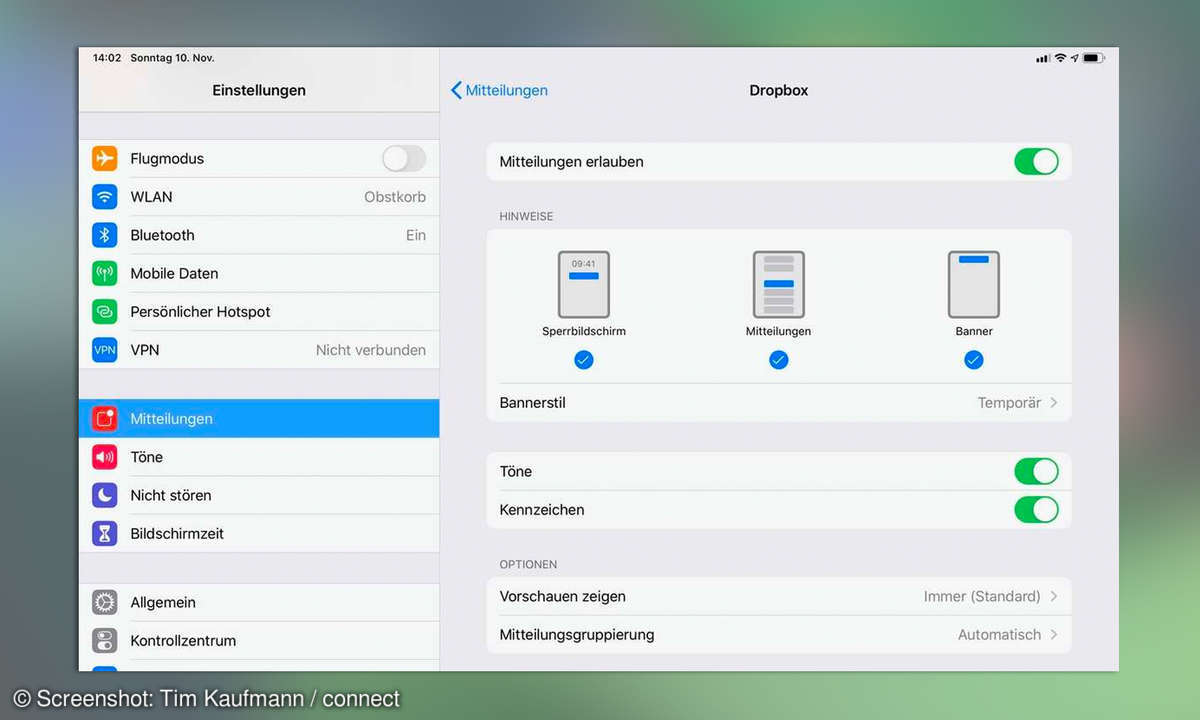This screenshot has width=1200, height=720.
Task: Open Kontrollzentrum settings
Action: tap(259, 640)
